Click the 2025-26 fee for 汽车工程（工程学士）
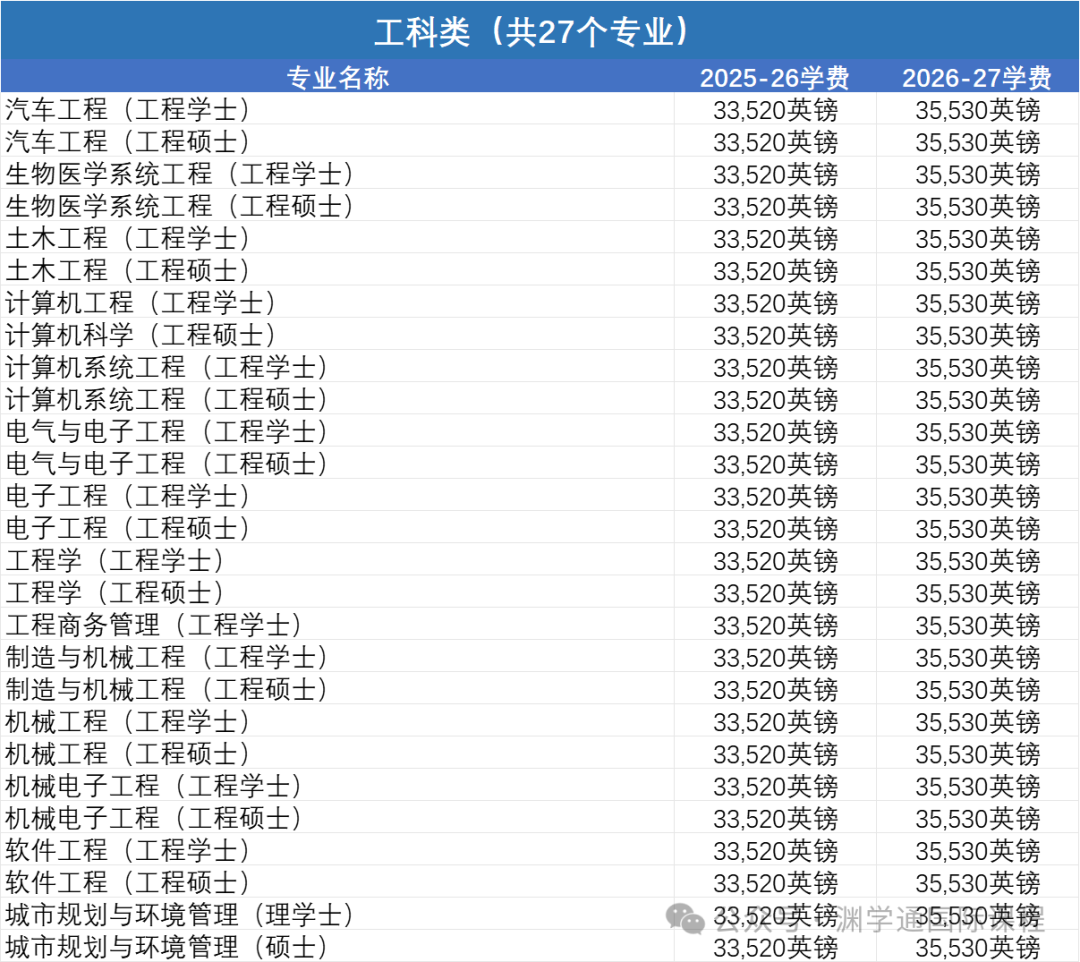The image size is (1080, 962). (775, 110)
